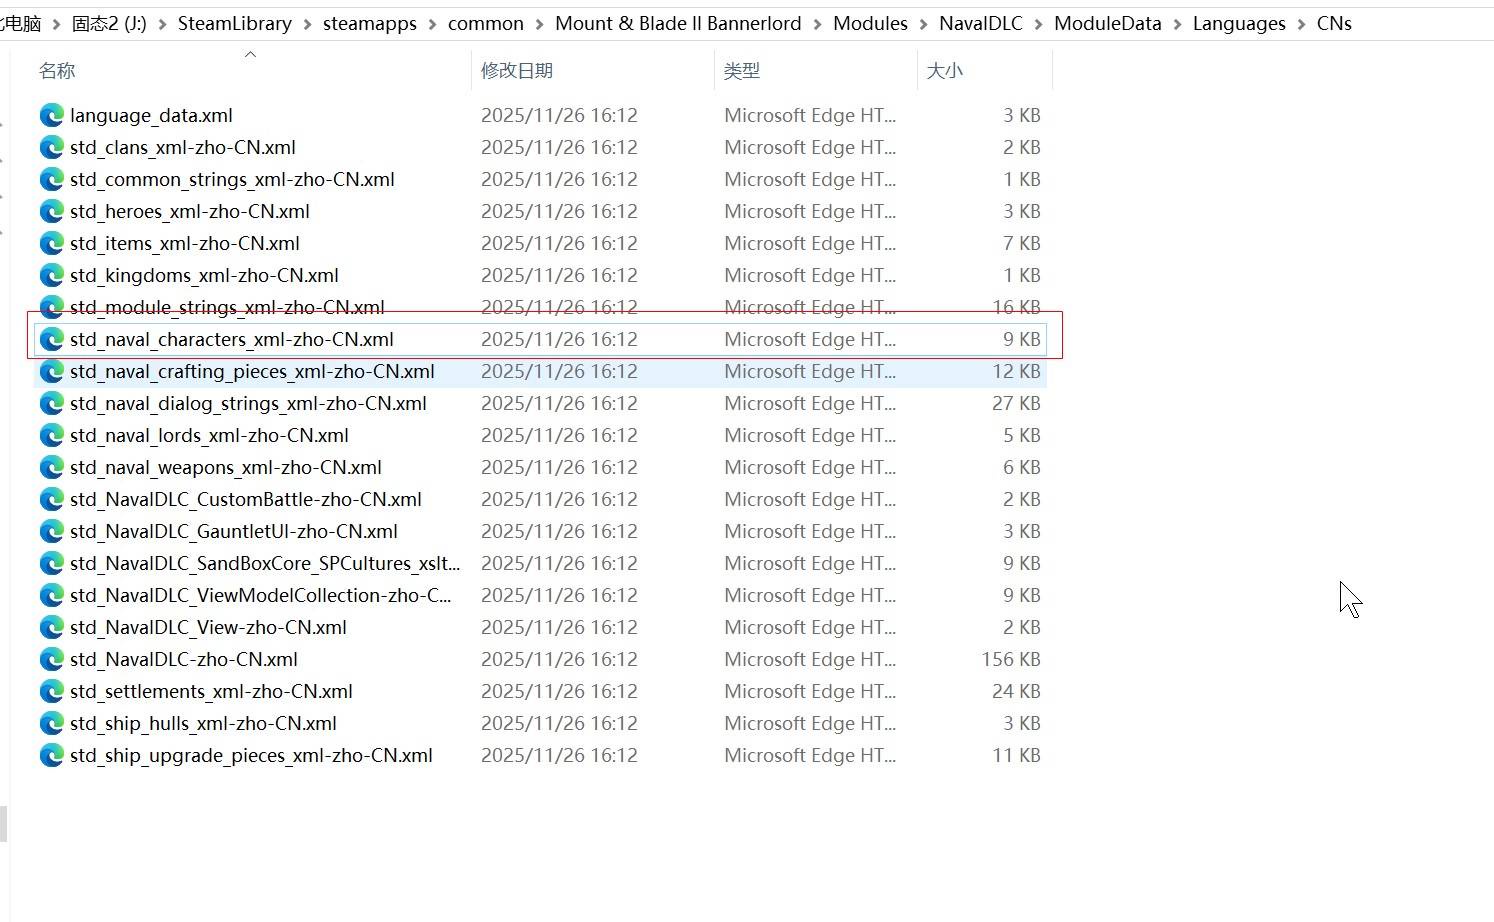Select the std_settlements_xml-zho-CN.xml file name

click(x=211, y=691)
